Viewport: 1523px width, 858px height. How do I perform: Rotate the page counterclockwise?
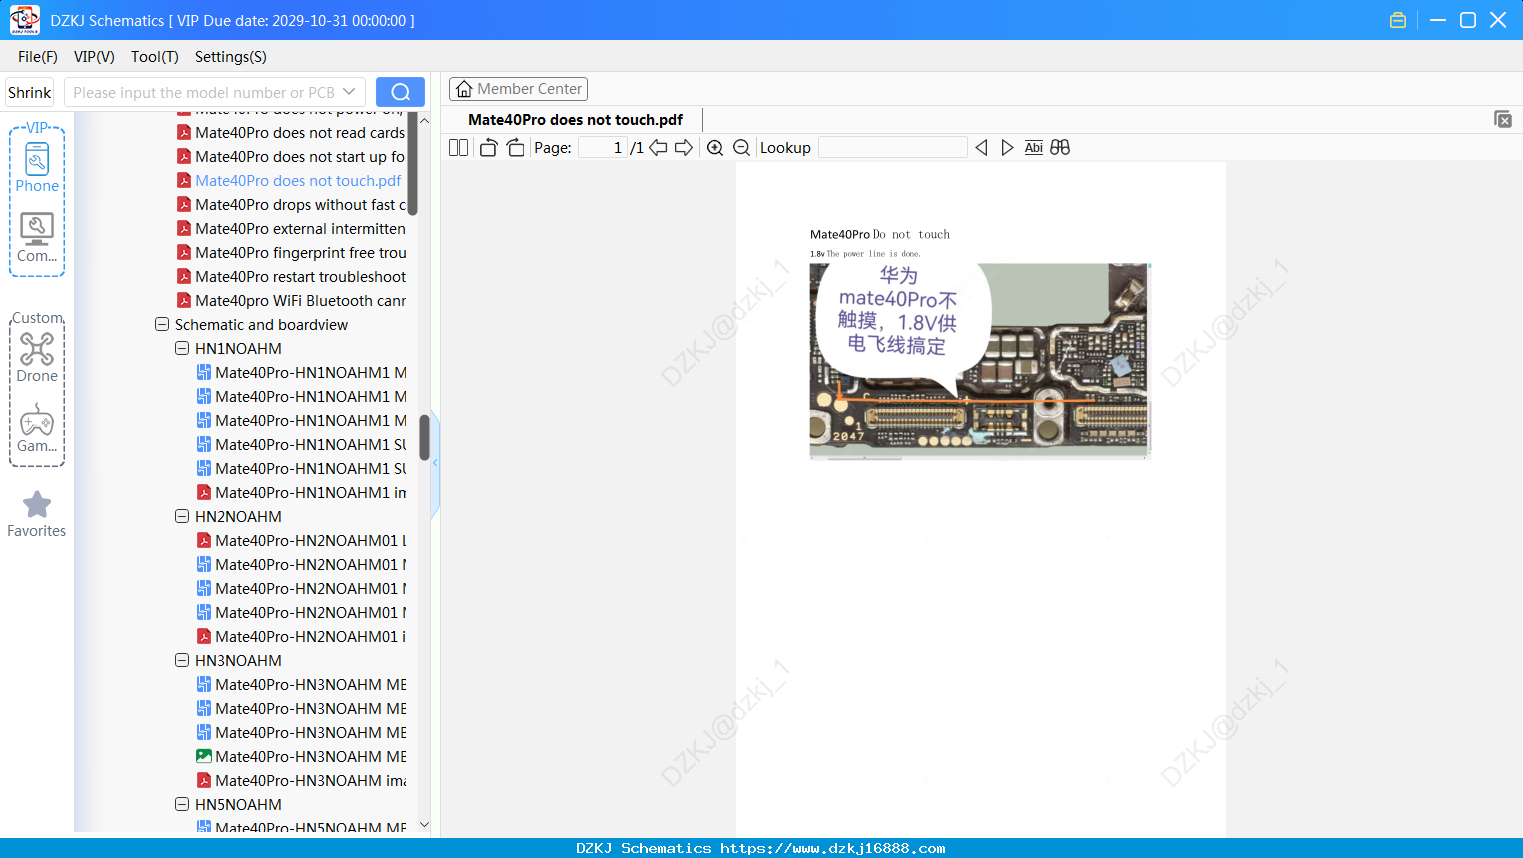(x=488, y=148)
